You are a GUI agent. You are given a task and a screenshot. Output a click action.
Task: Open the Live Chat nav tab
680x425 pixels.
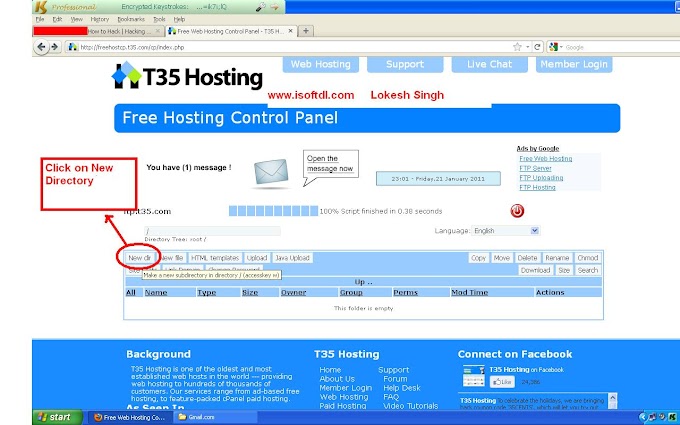pyautogui.click(x=490, y=64)
